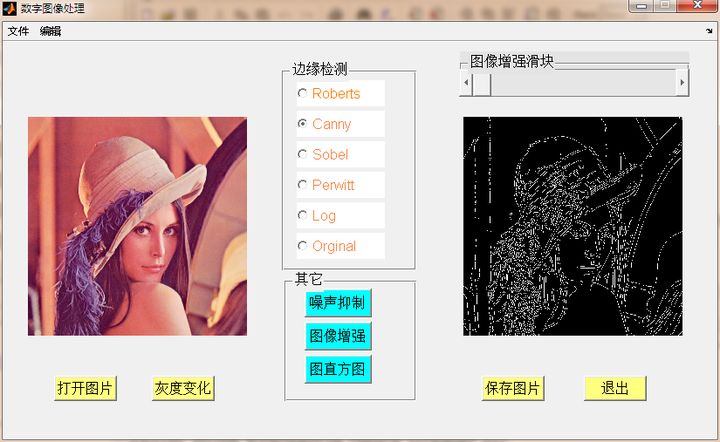This screenshot has height=442, width=720.
Task: Select the Orginal radio button
Action: click(x=340, y=246)
